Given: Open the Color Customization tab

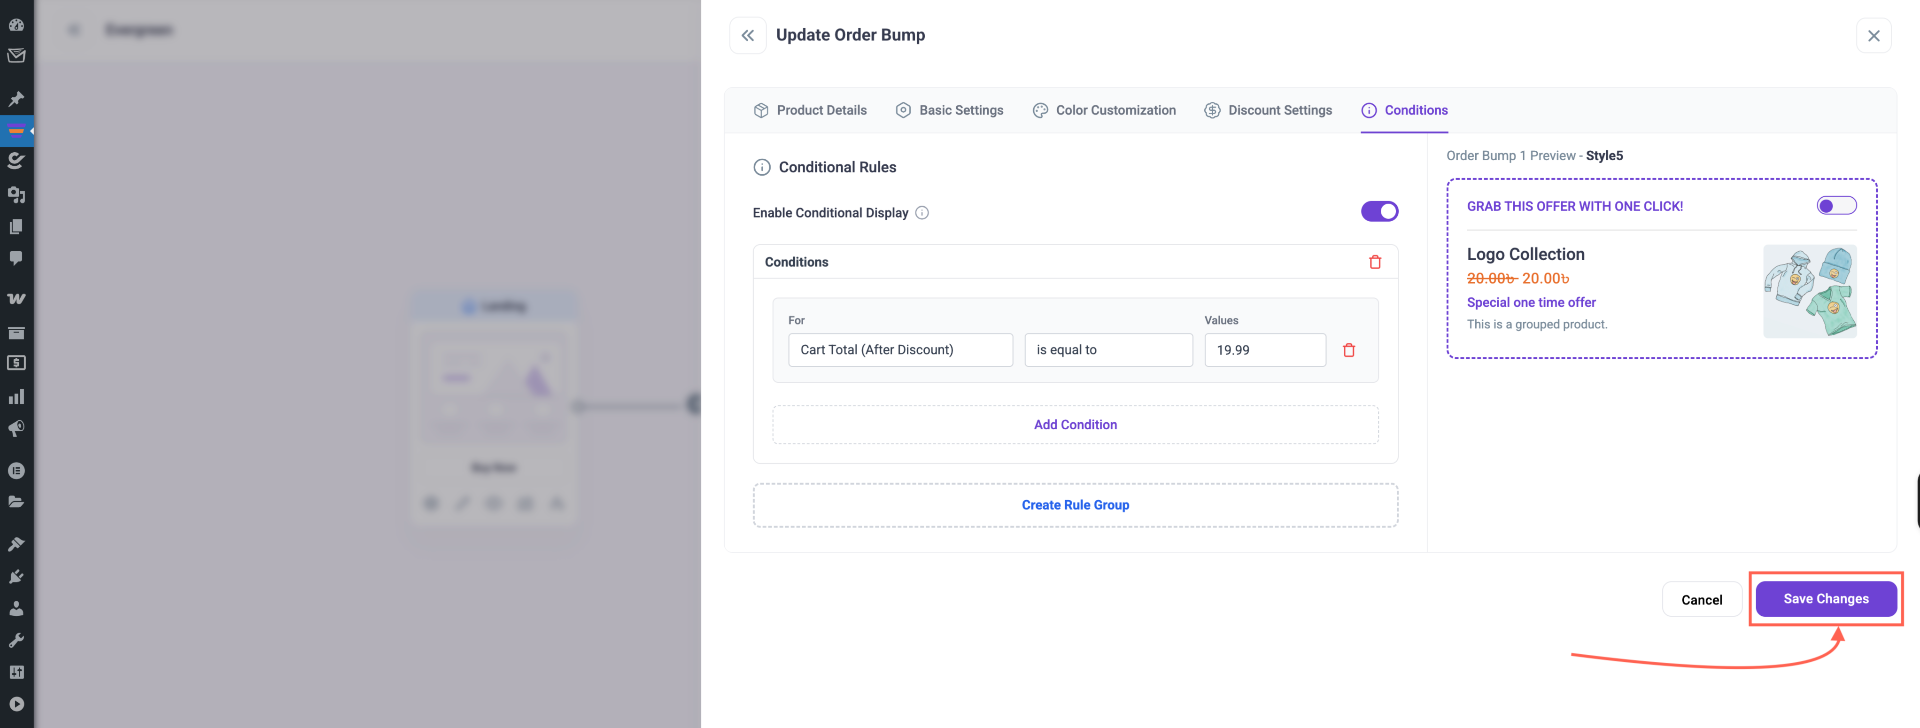Looking at the screenshot, I should 1104,110.
